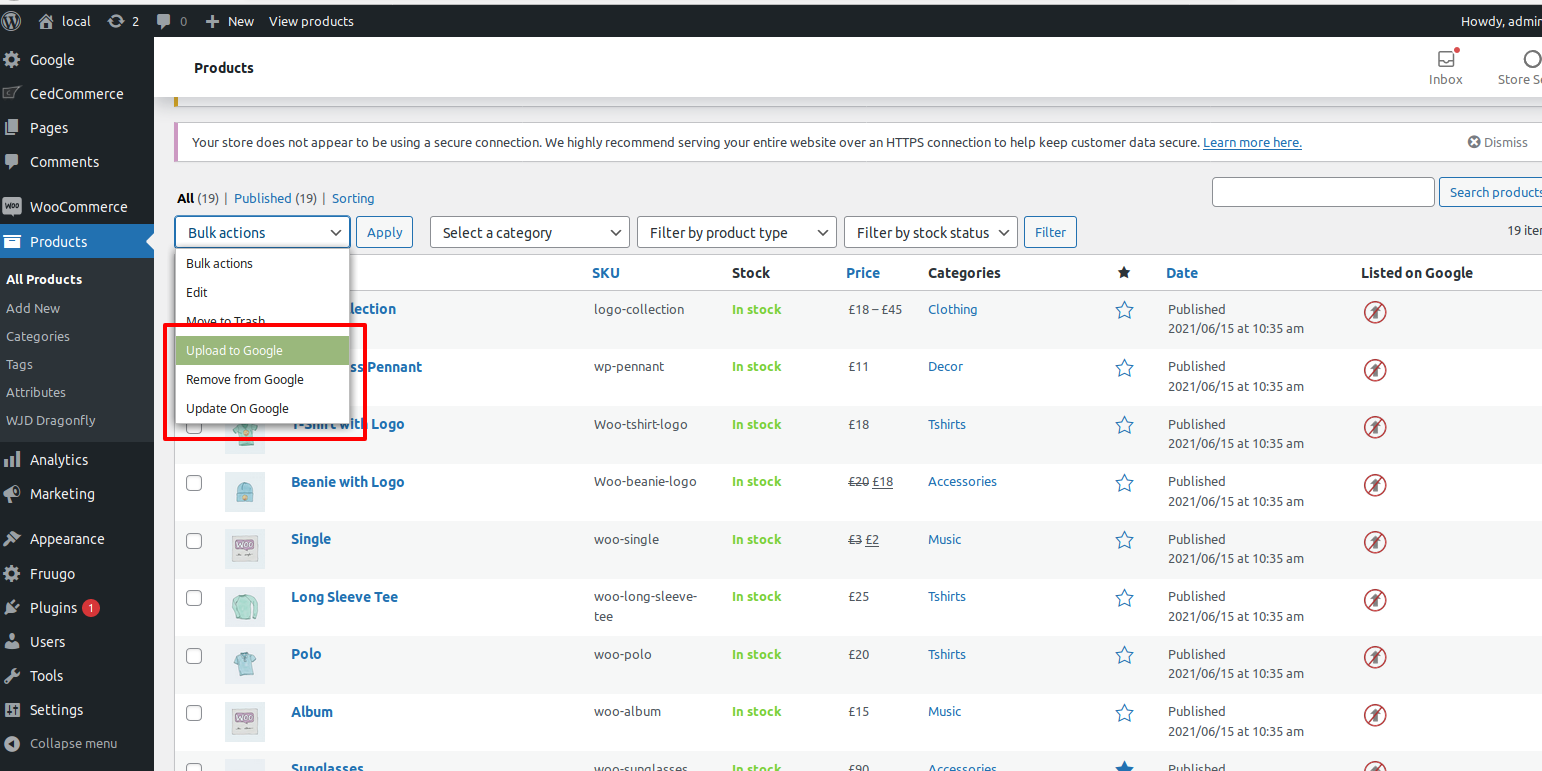
Task: Open the WooCommerce sidebar menu
Action: [77, 207]
